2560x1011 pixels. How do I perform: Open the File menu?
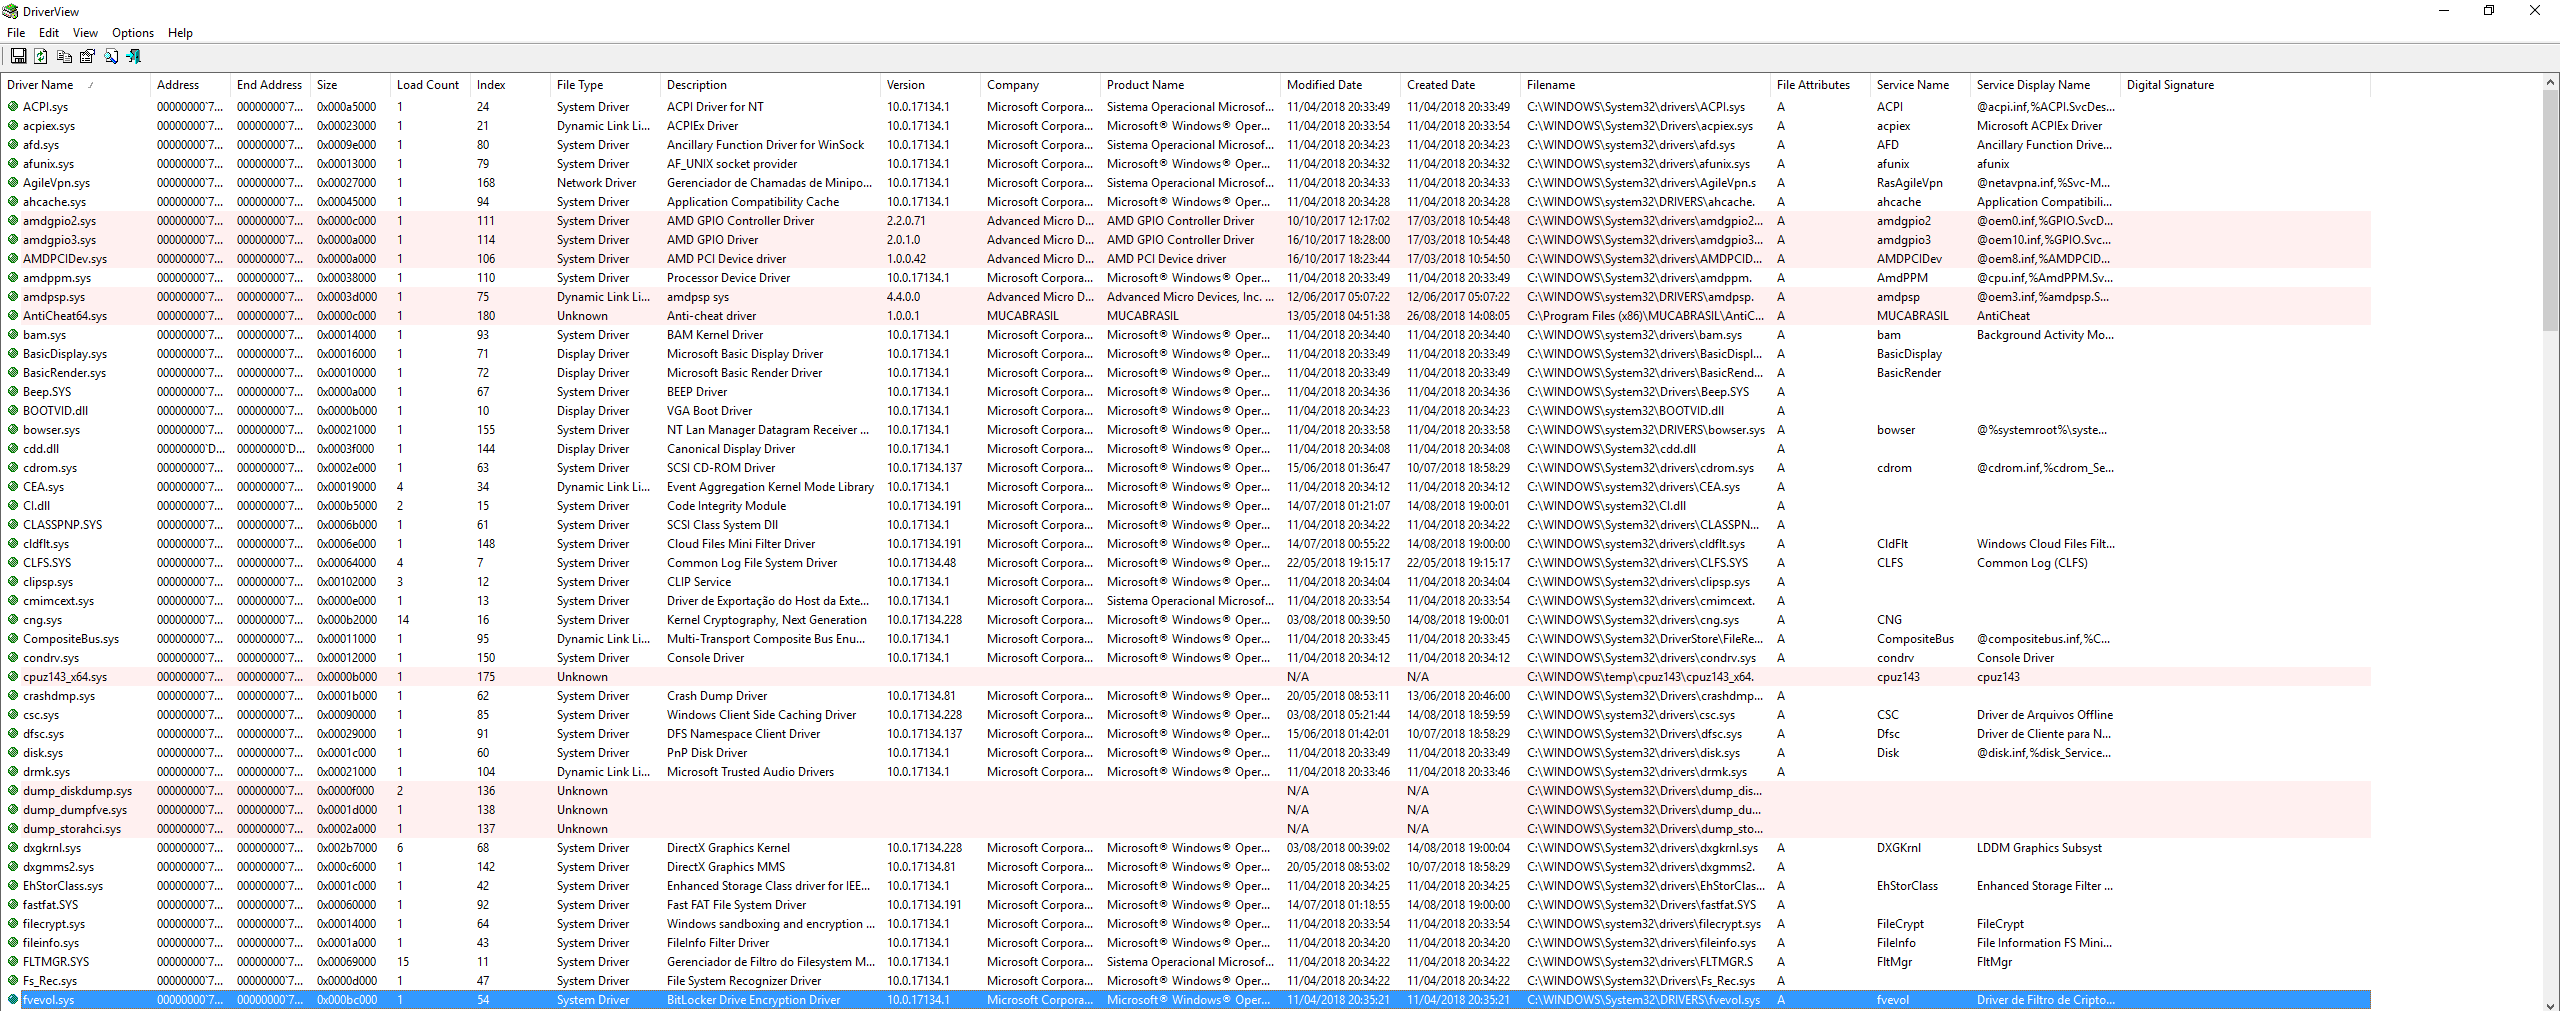click(x=16, y=33)
